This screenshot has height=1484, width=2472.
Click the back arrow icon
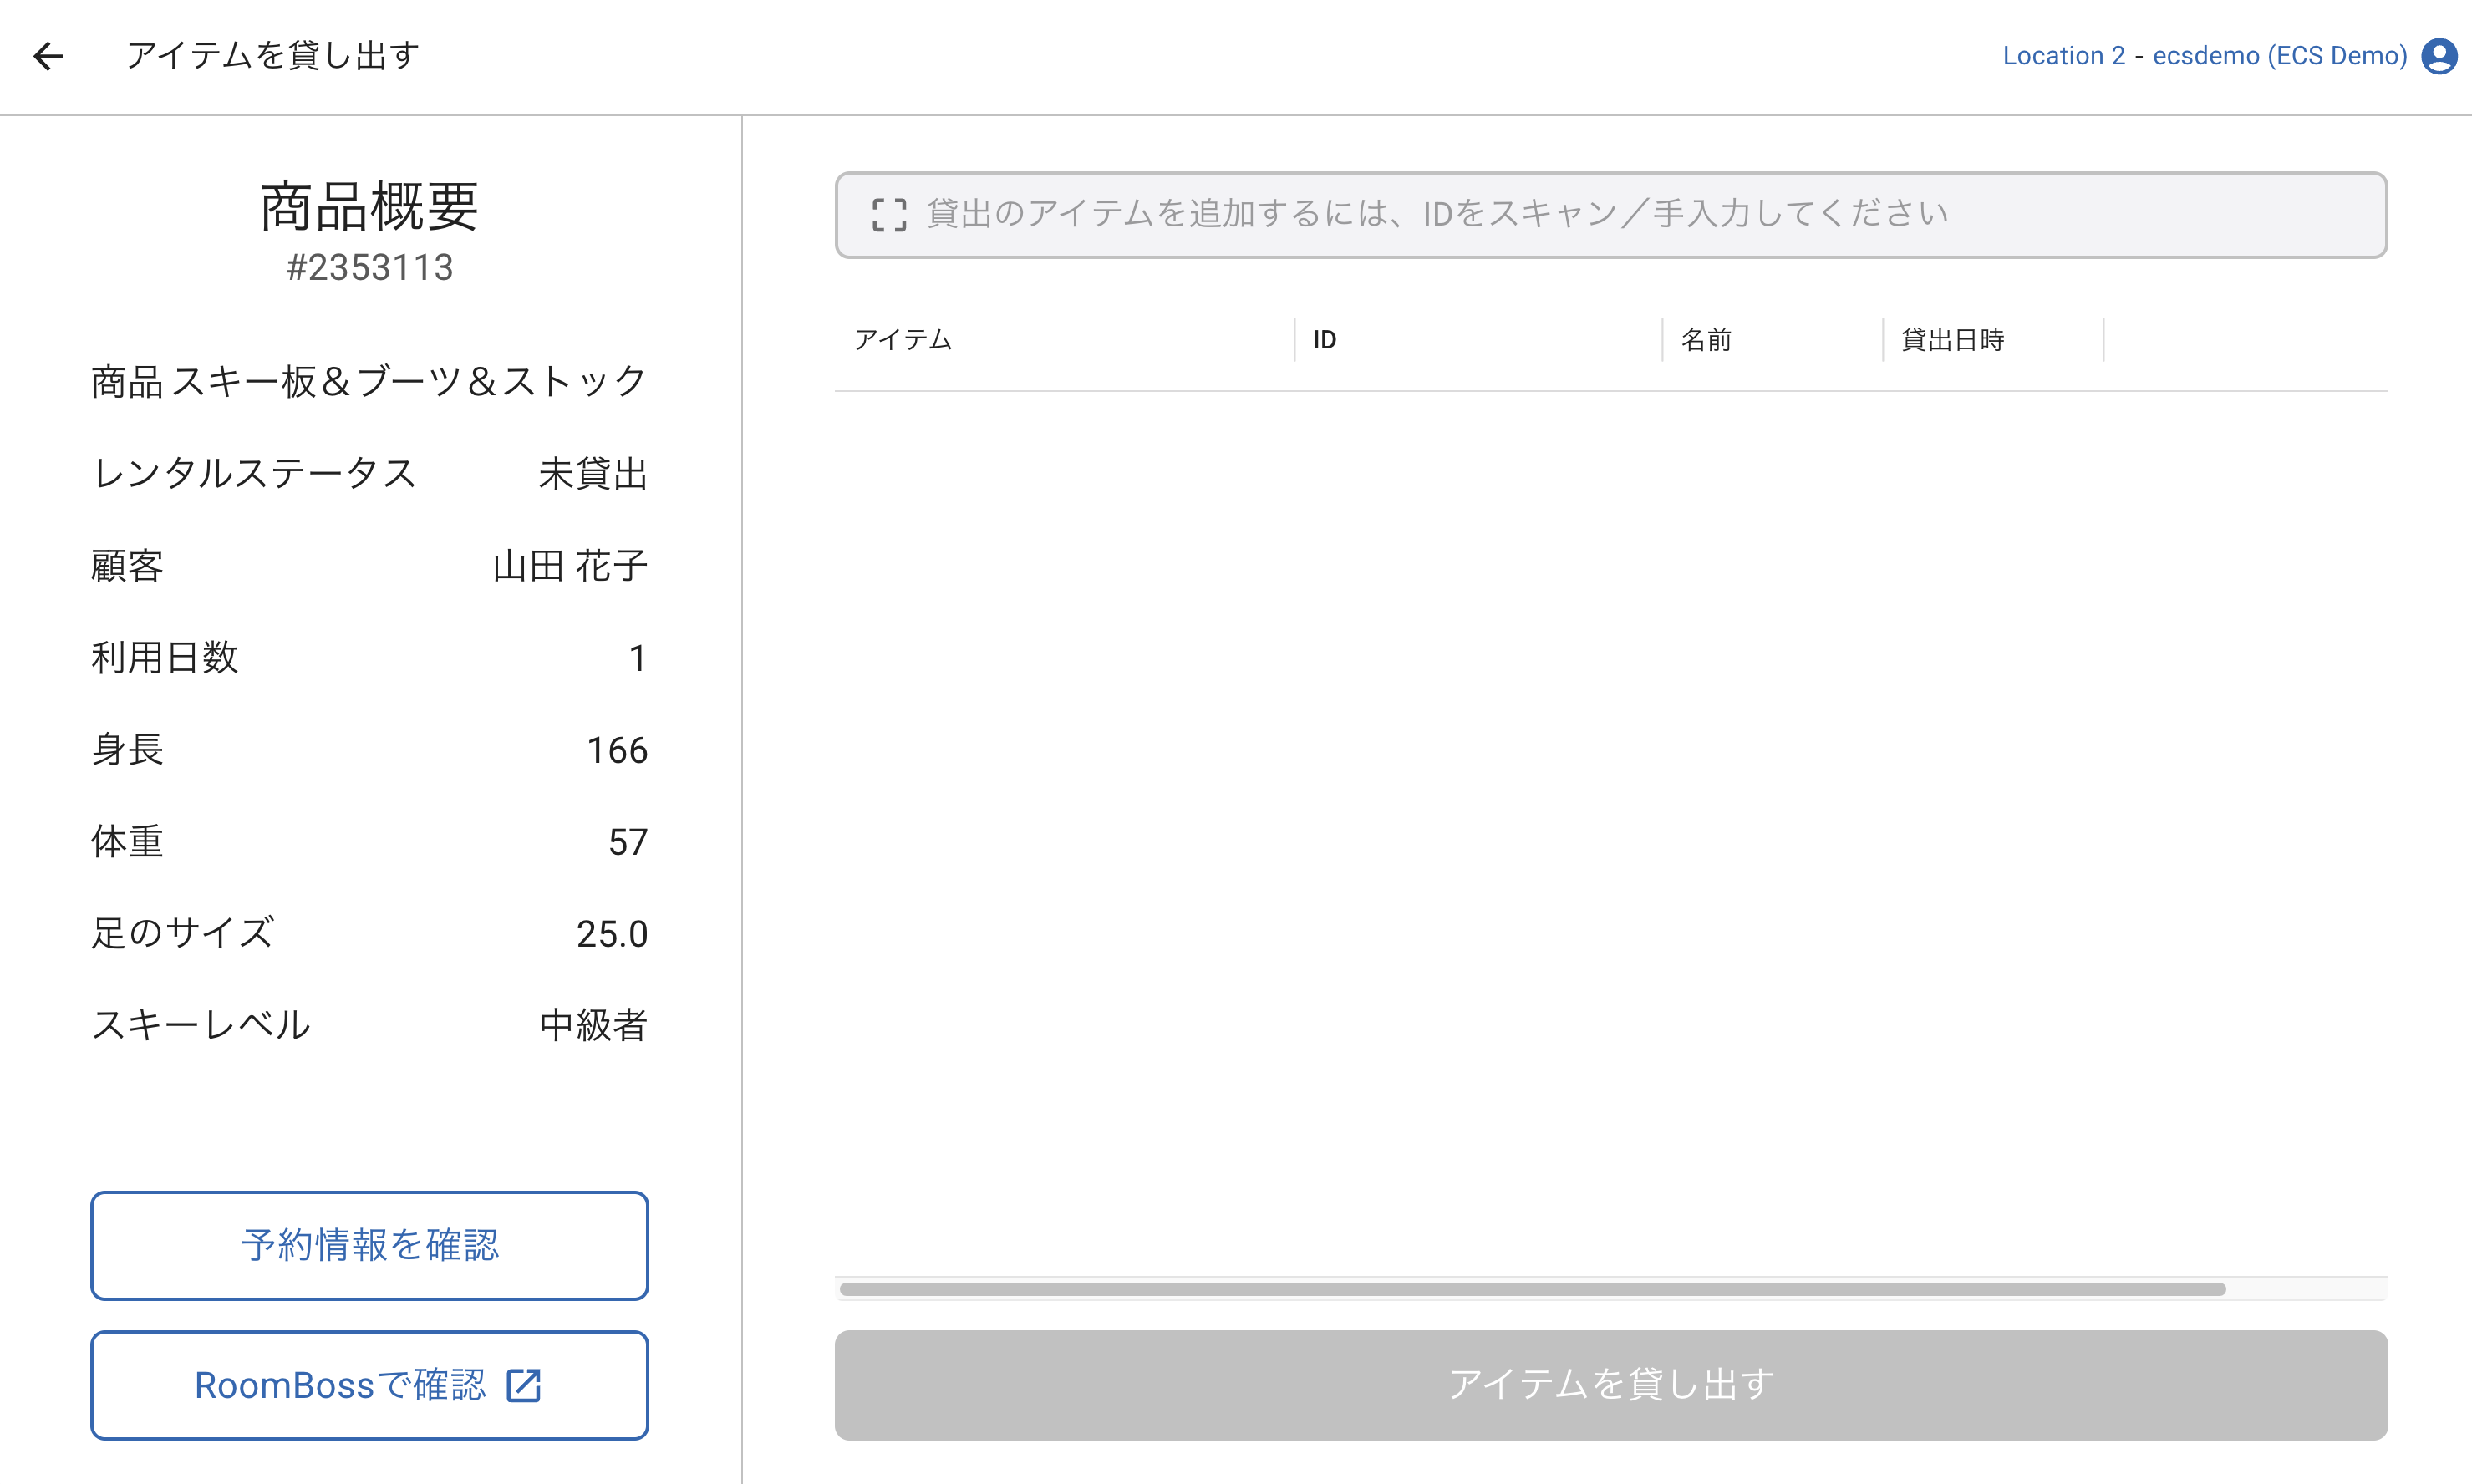pos(48,56)
